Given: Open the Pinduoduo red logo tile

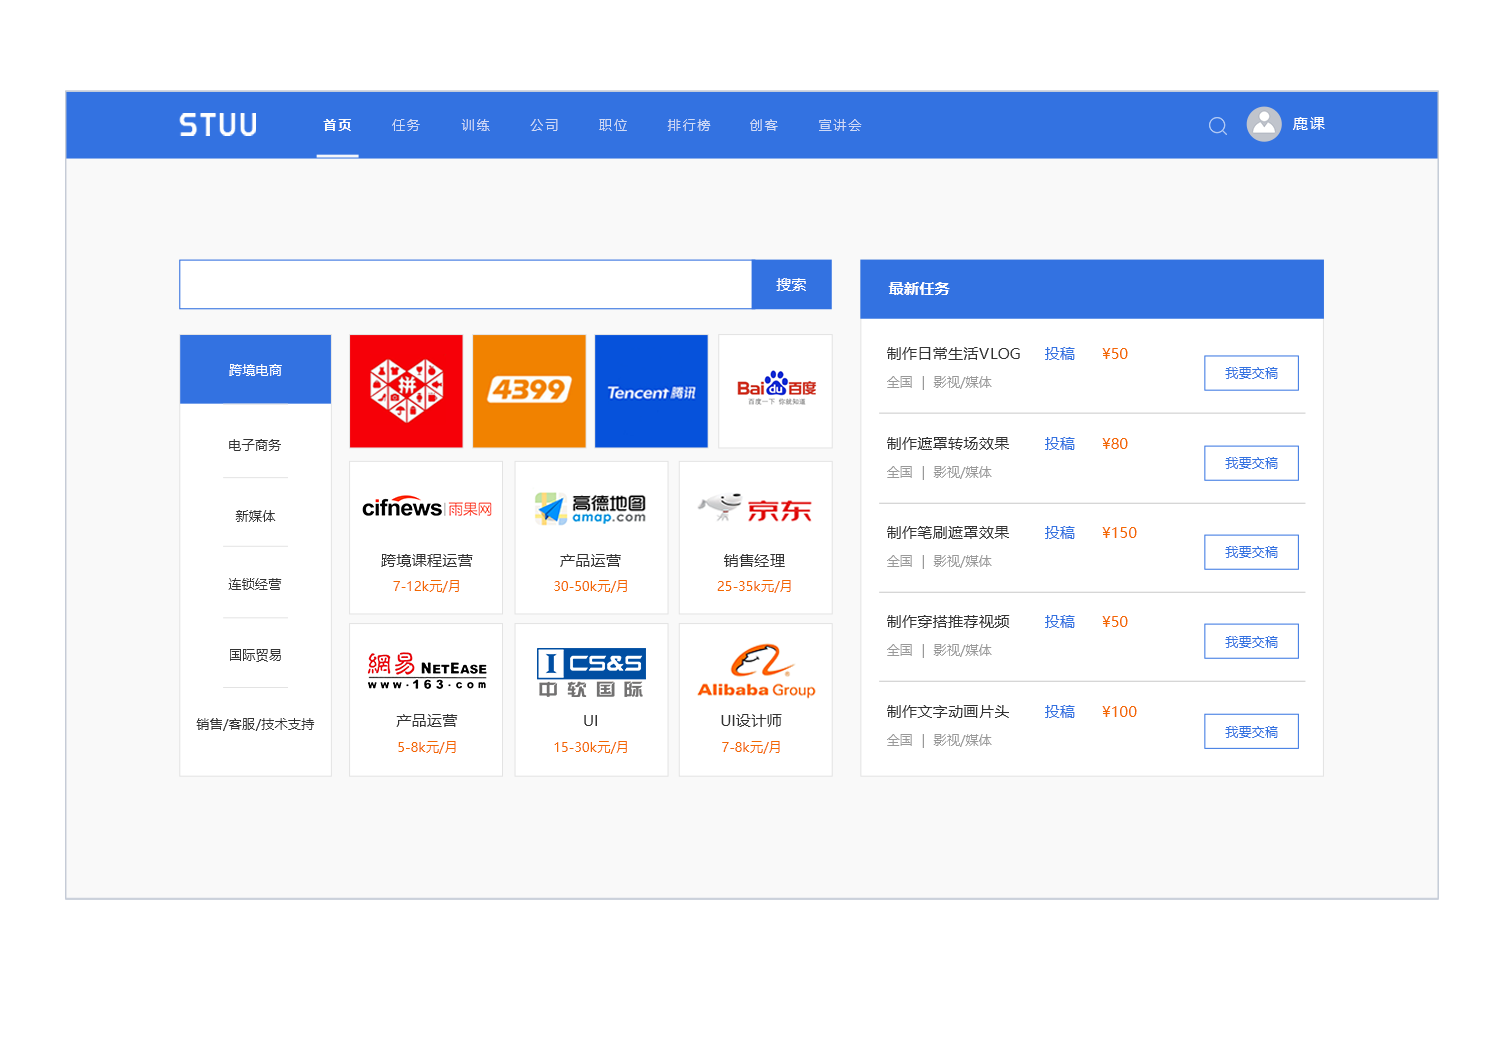Looking at the screenshot, I should 406,391.
